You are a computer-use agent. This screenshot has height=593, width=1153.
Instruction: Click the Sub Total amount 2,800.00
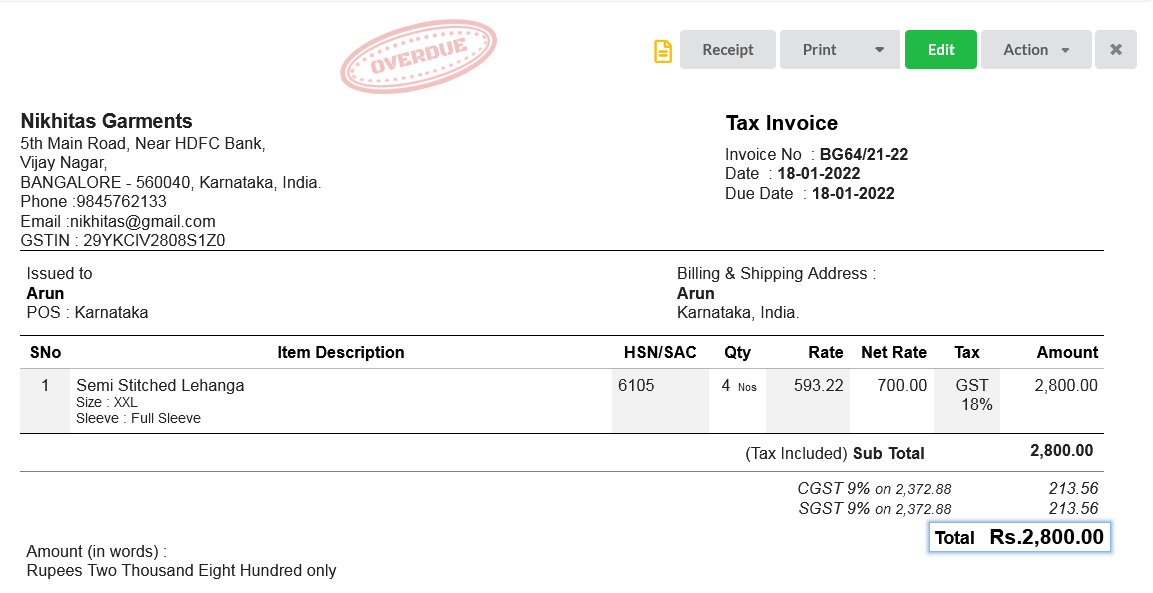pyautogui.click(x=1062, y=451)
